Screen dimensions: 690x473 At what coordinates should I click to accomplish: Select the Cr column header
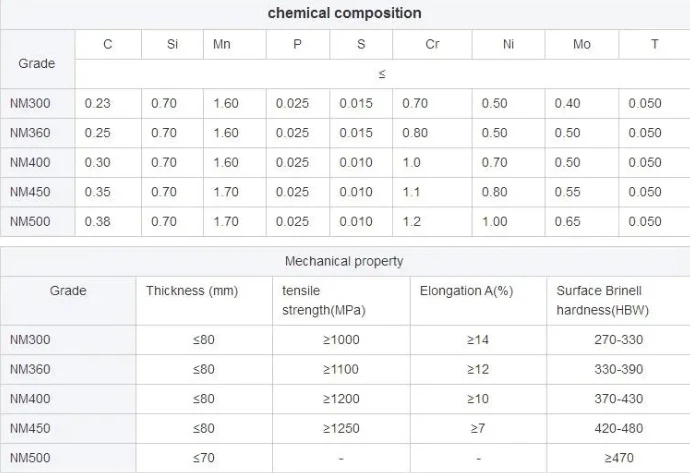click(432, 44)
